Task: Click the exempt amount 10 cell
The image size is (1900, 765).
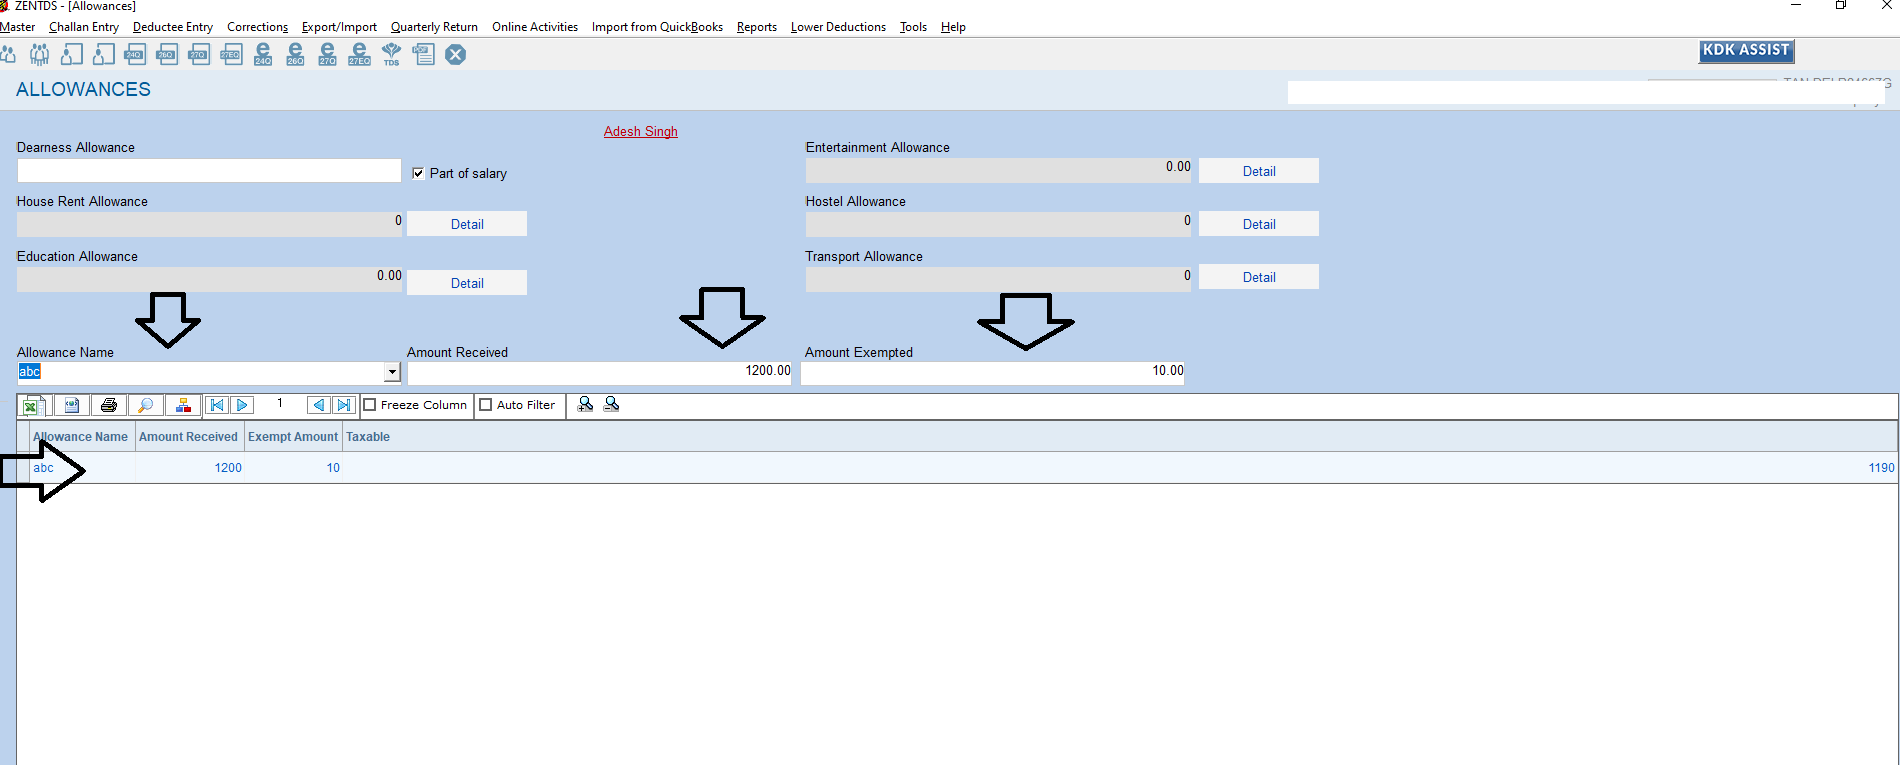Action: [293, 468]
